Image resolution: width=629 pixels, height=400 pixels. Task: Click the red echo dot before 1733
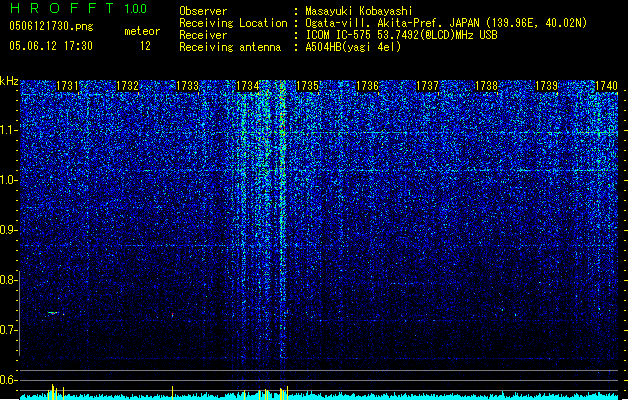point(172,315)
